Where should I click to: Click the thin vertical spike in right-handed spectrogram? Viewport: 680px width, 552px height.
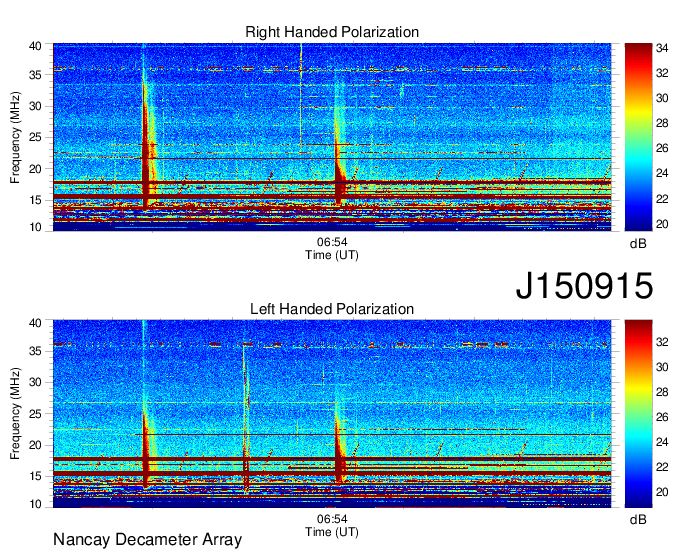click(301, 98)
